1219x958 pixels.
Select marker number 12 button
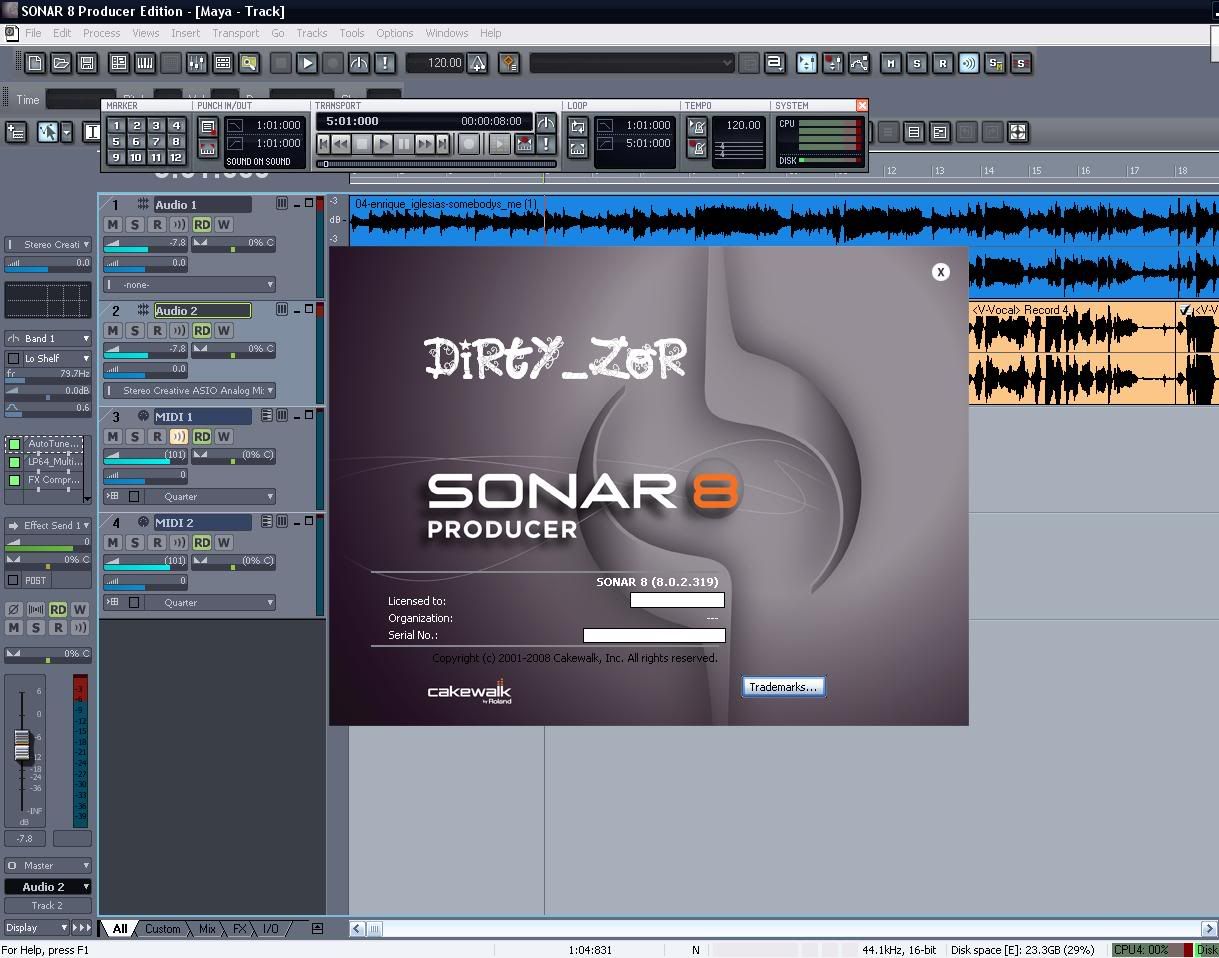(x=176, y=158)
